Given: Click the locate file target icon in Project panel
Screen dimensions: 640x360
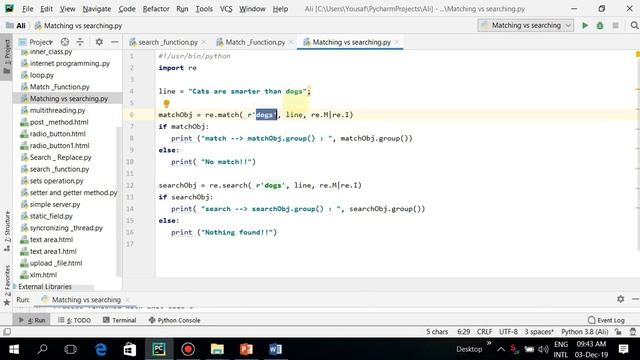Looking at the screenshot, I should pyautogui.click(x=65, y=42).
